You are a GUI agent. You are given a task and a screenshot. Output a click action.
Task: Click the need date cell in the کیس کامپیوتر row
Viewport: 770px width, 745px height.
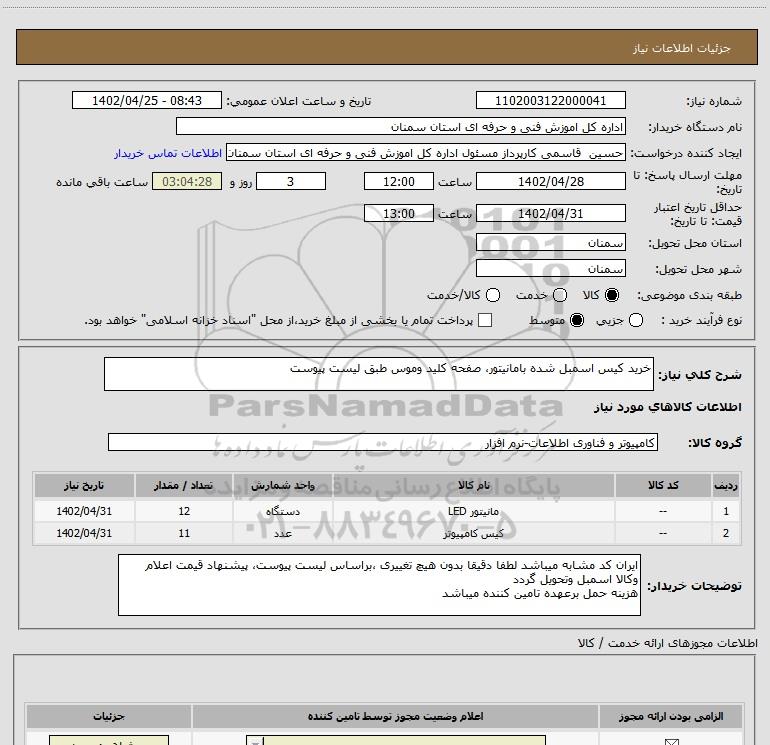pyautogui.click(x=84, y=533)
